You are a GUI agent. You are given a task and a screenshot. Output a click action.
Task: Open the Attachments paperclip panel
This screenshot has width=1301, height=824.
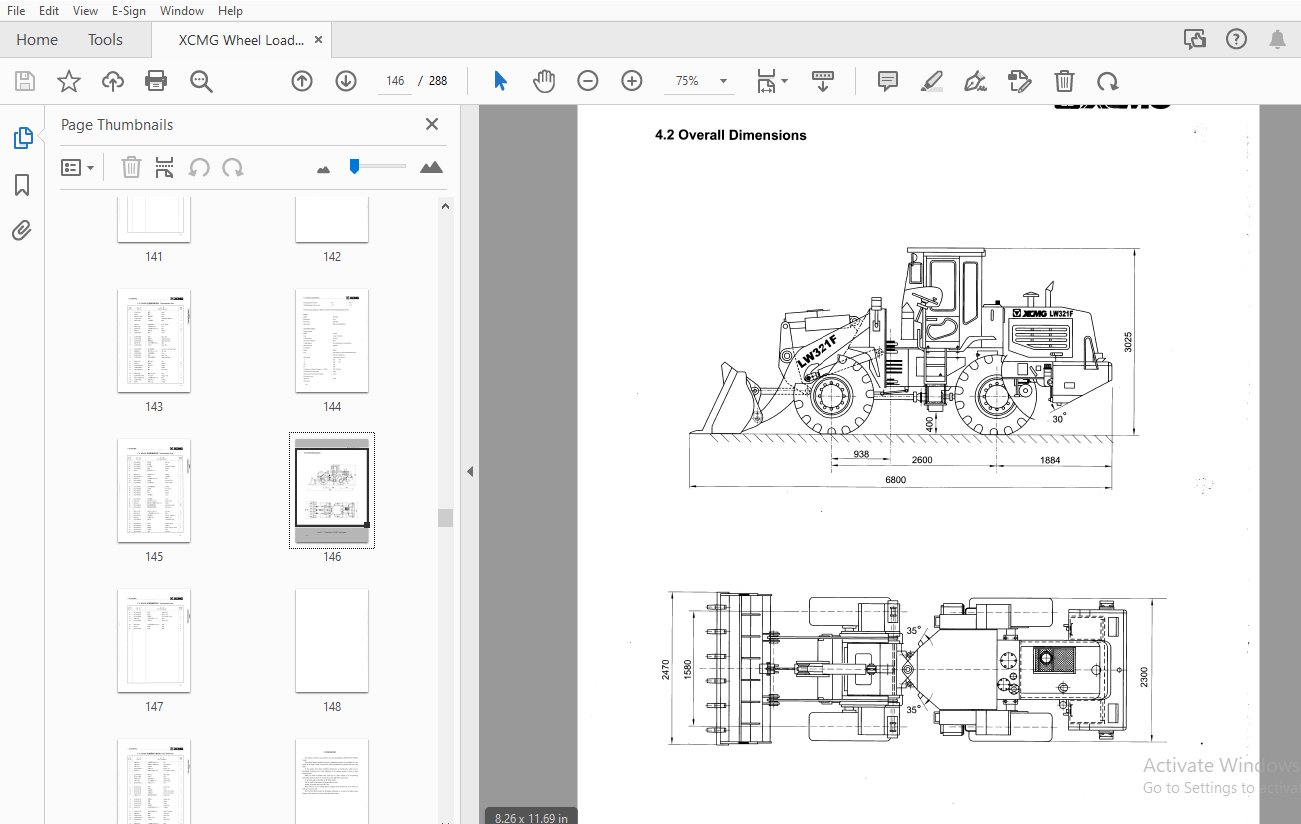pos(22,231)
